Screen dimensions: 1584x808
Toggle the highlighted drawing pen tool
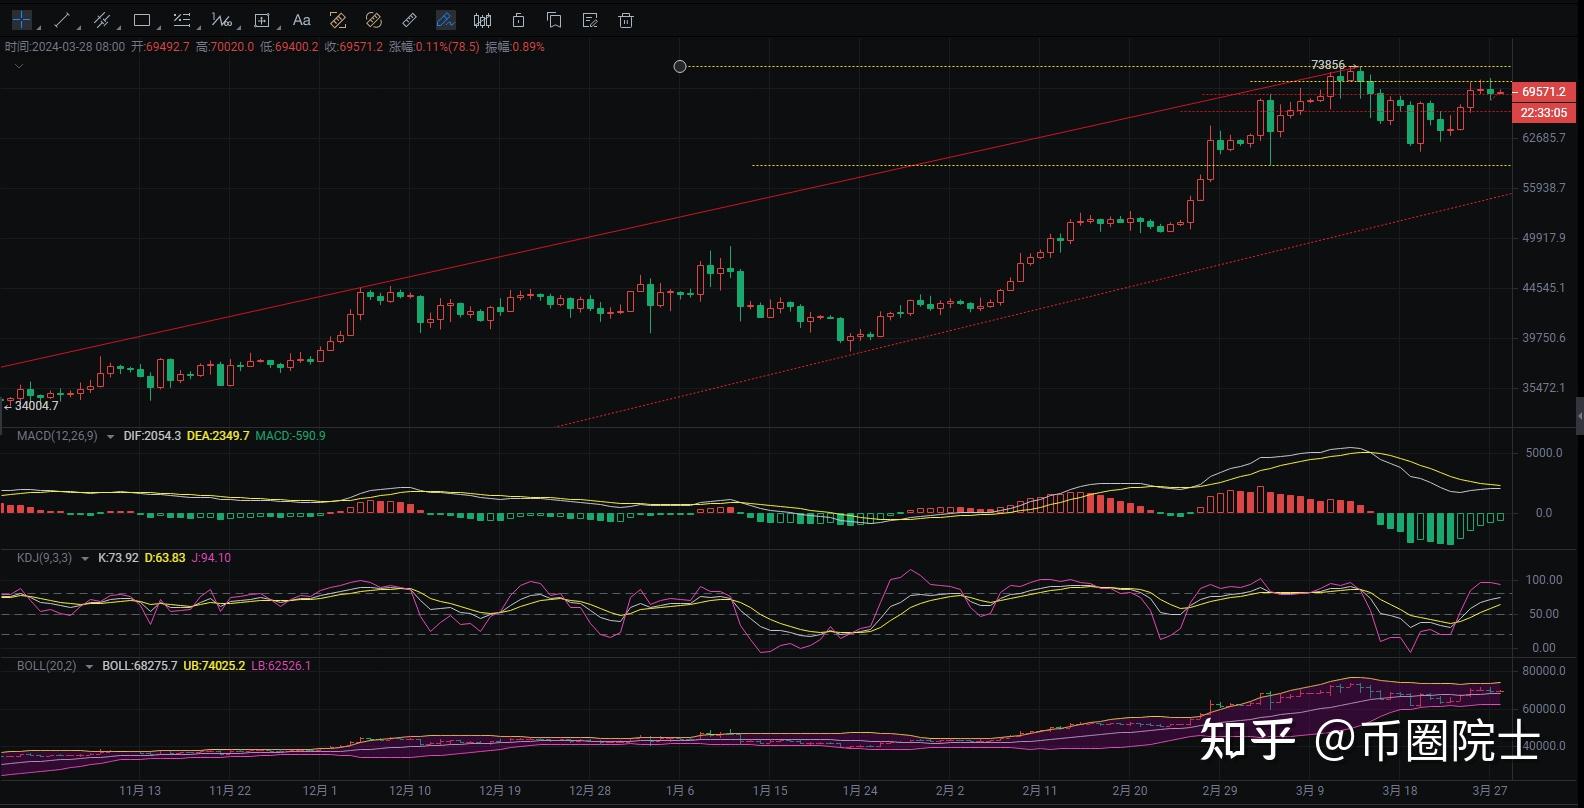[x=446, y=20]
